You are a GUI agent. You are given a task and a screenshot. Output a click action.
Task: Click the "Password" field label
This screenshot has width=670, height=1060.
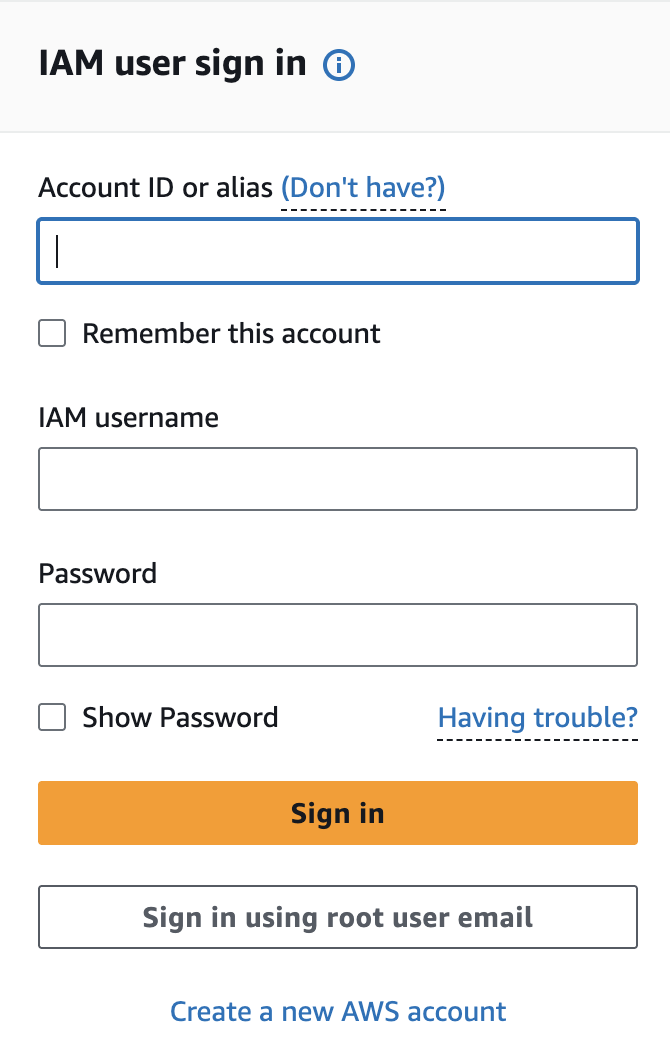(x=97, y=573)
